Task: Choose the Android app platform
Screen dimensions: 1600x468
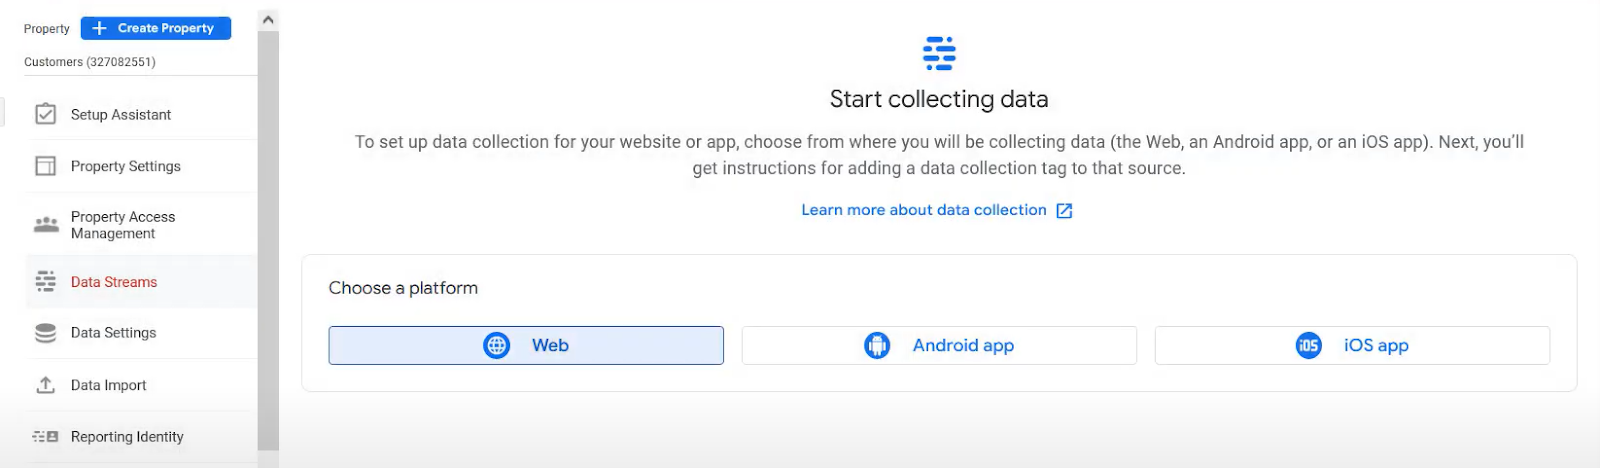Action: click(939, 346)
